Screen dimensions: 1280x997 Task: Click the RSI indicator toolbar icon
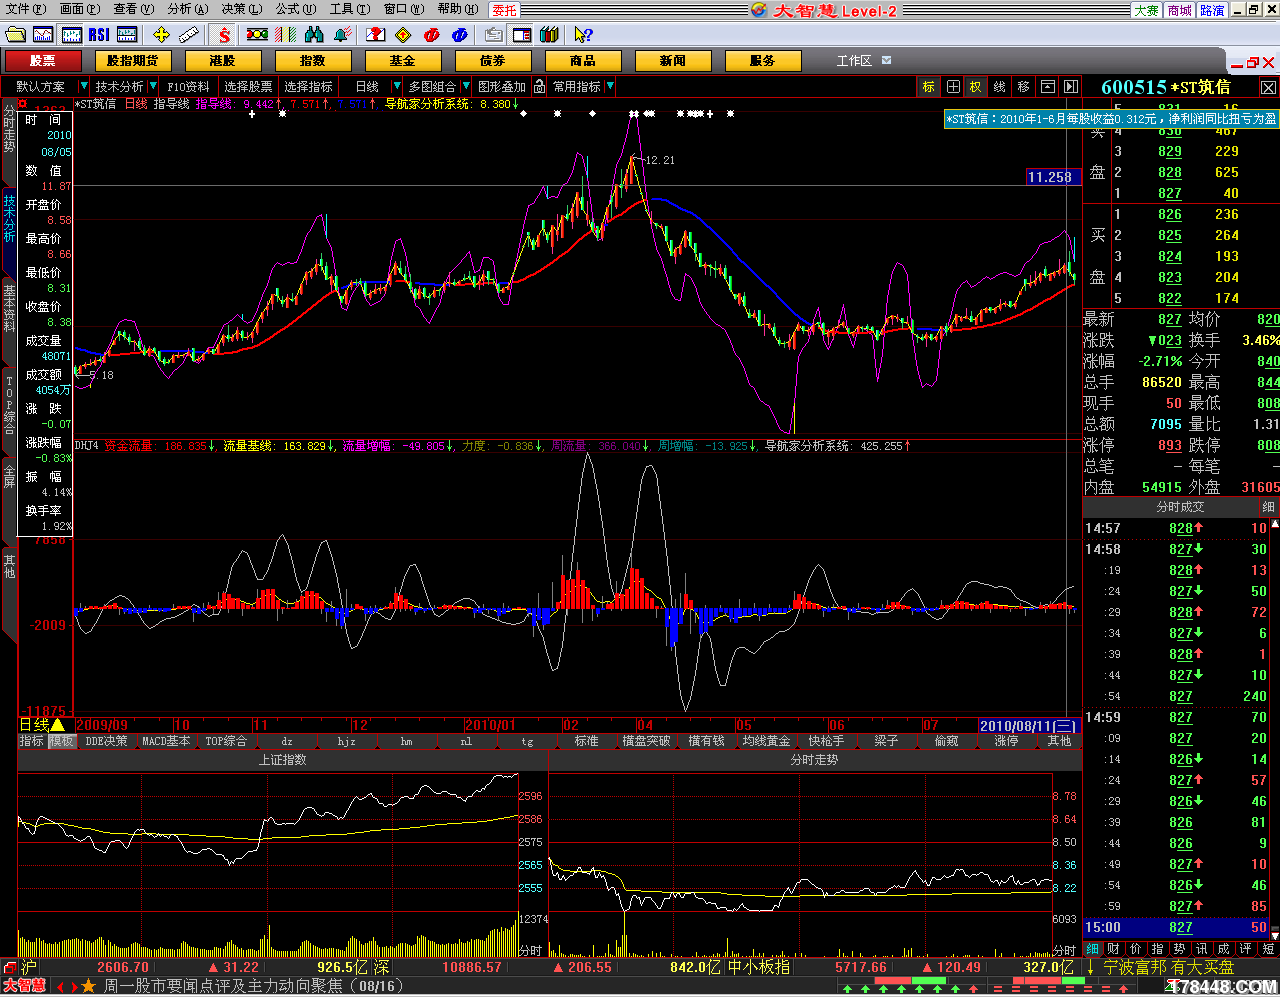pyautogui.click(x=99, y=35)
